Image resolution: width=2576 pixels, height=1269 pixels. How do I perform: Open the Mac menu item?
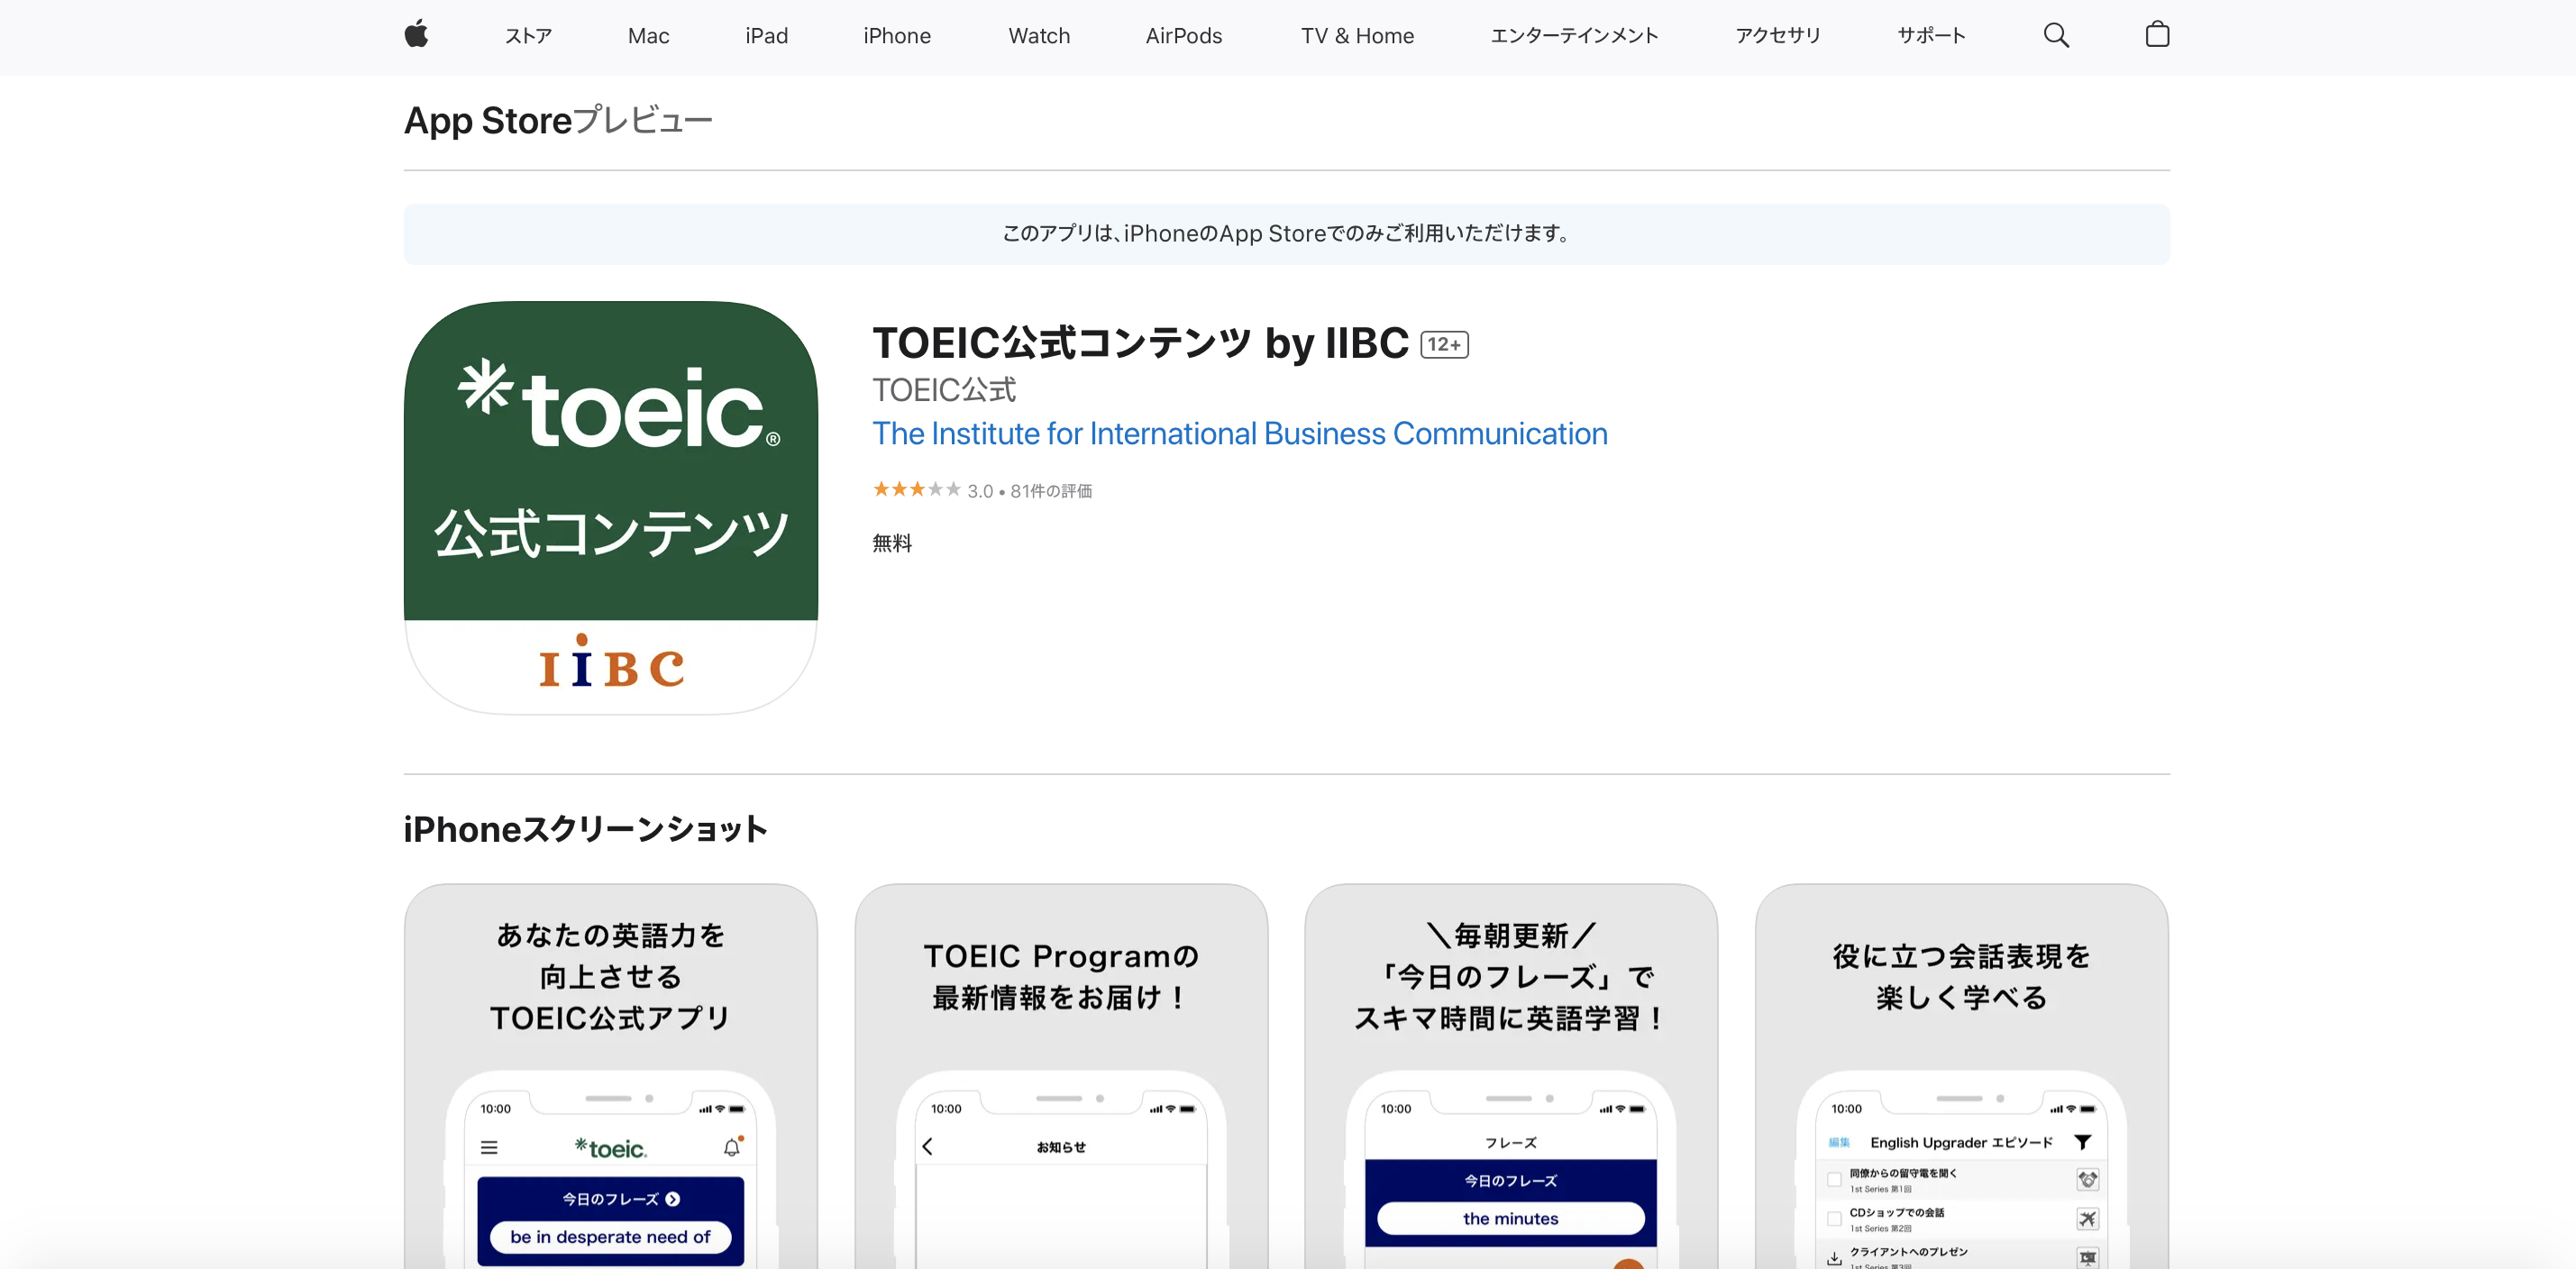[648, 36]
